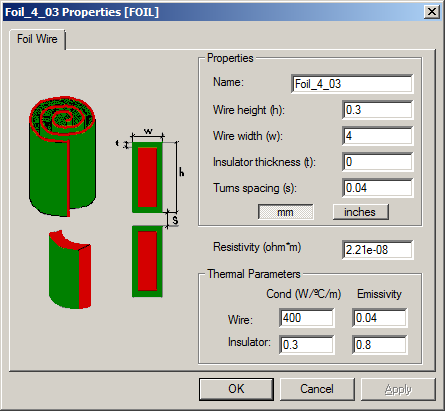
Task: Click the Wire height (h) field
Action: pyautogui.click(x=378, y=110)
